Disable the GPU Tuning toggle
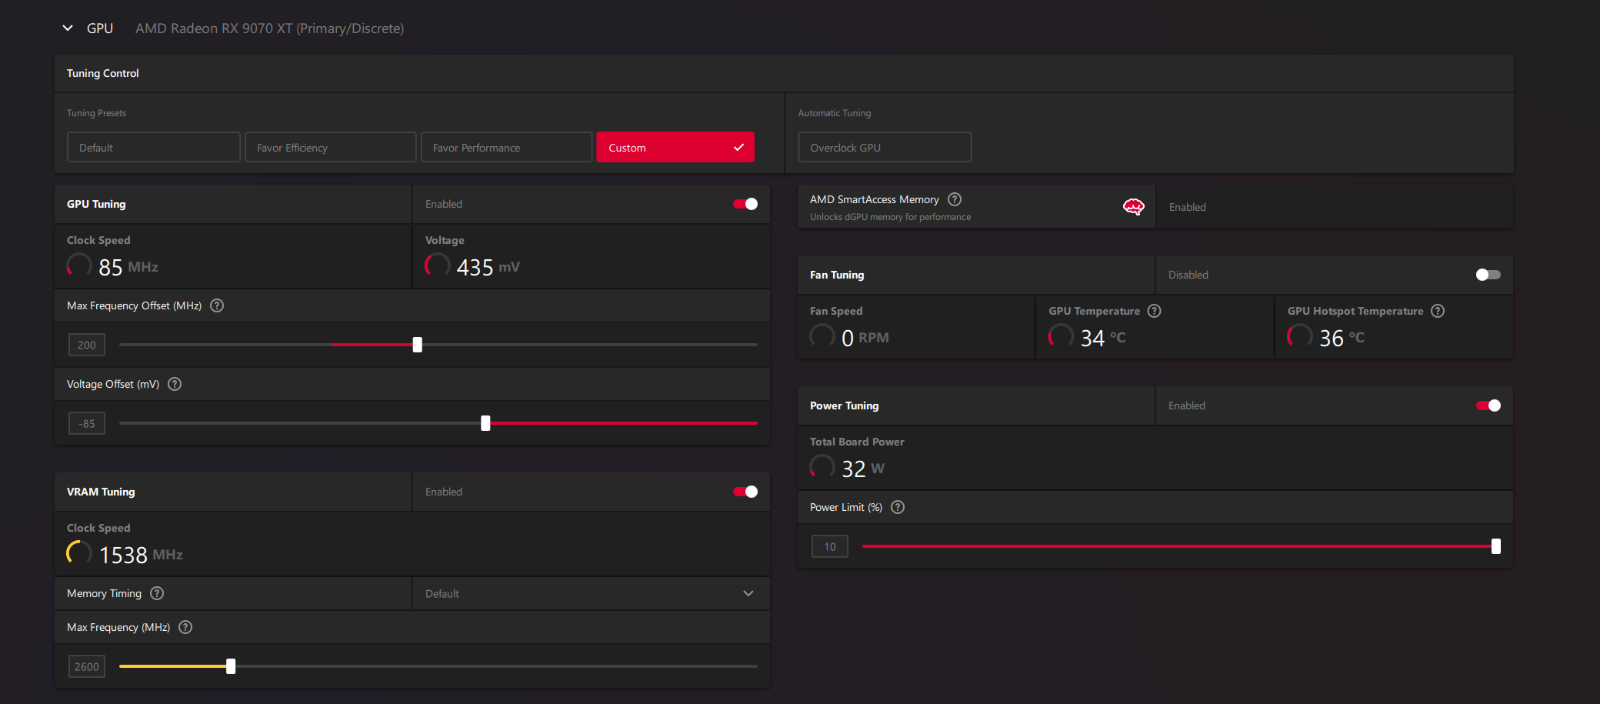The width and height of the screenshot is (1600, 704). pyautogui.click(x=746, y=204)
